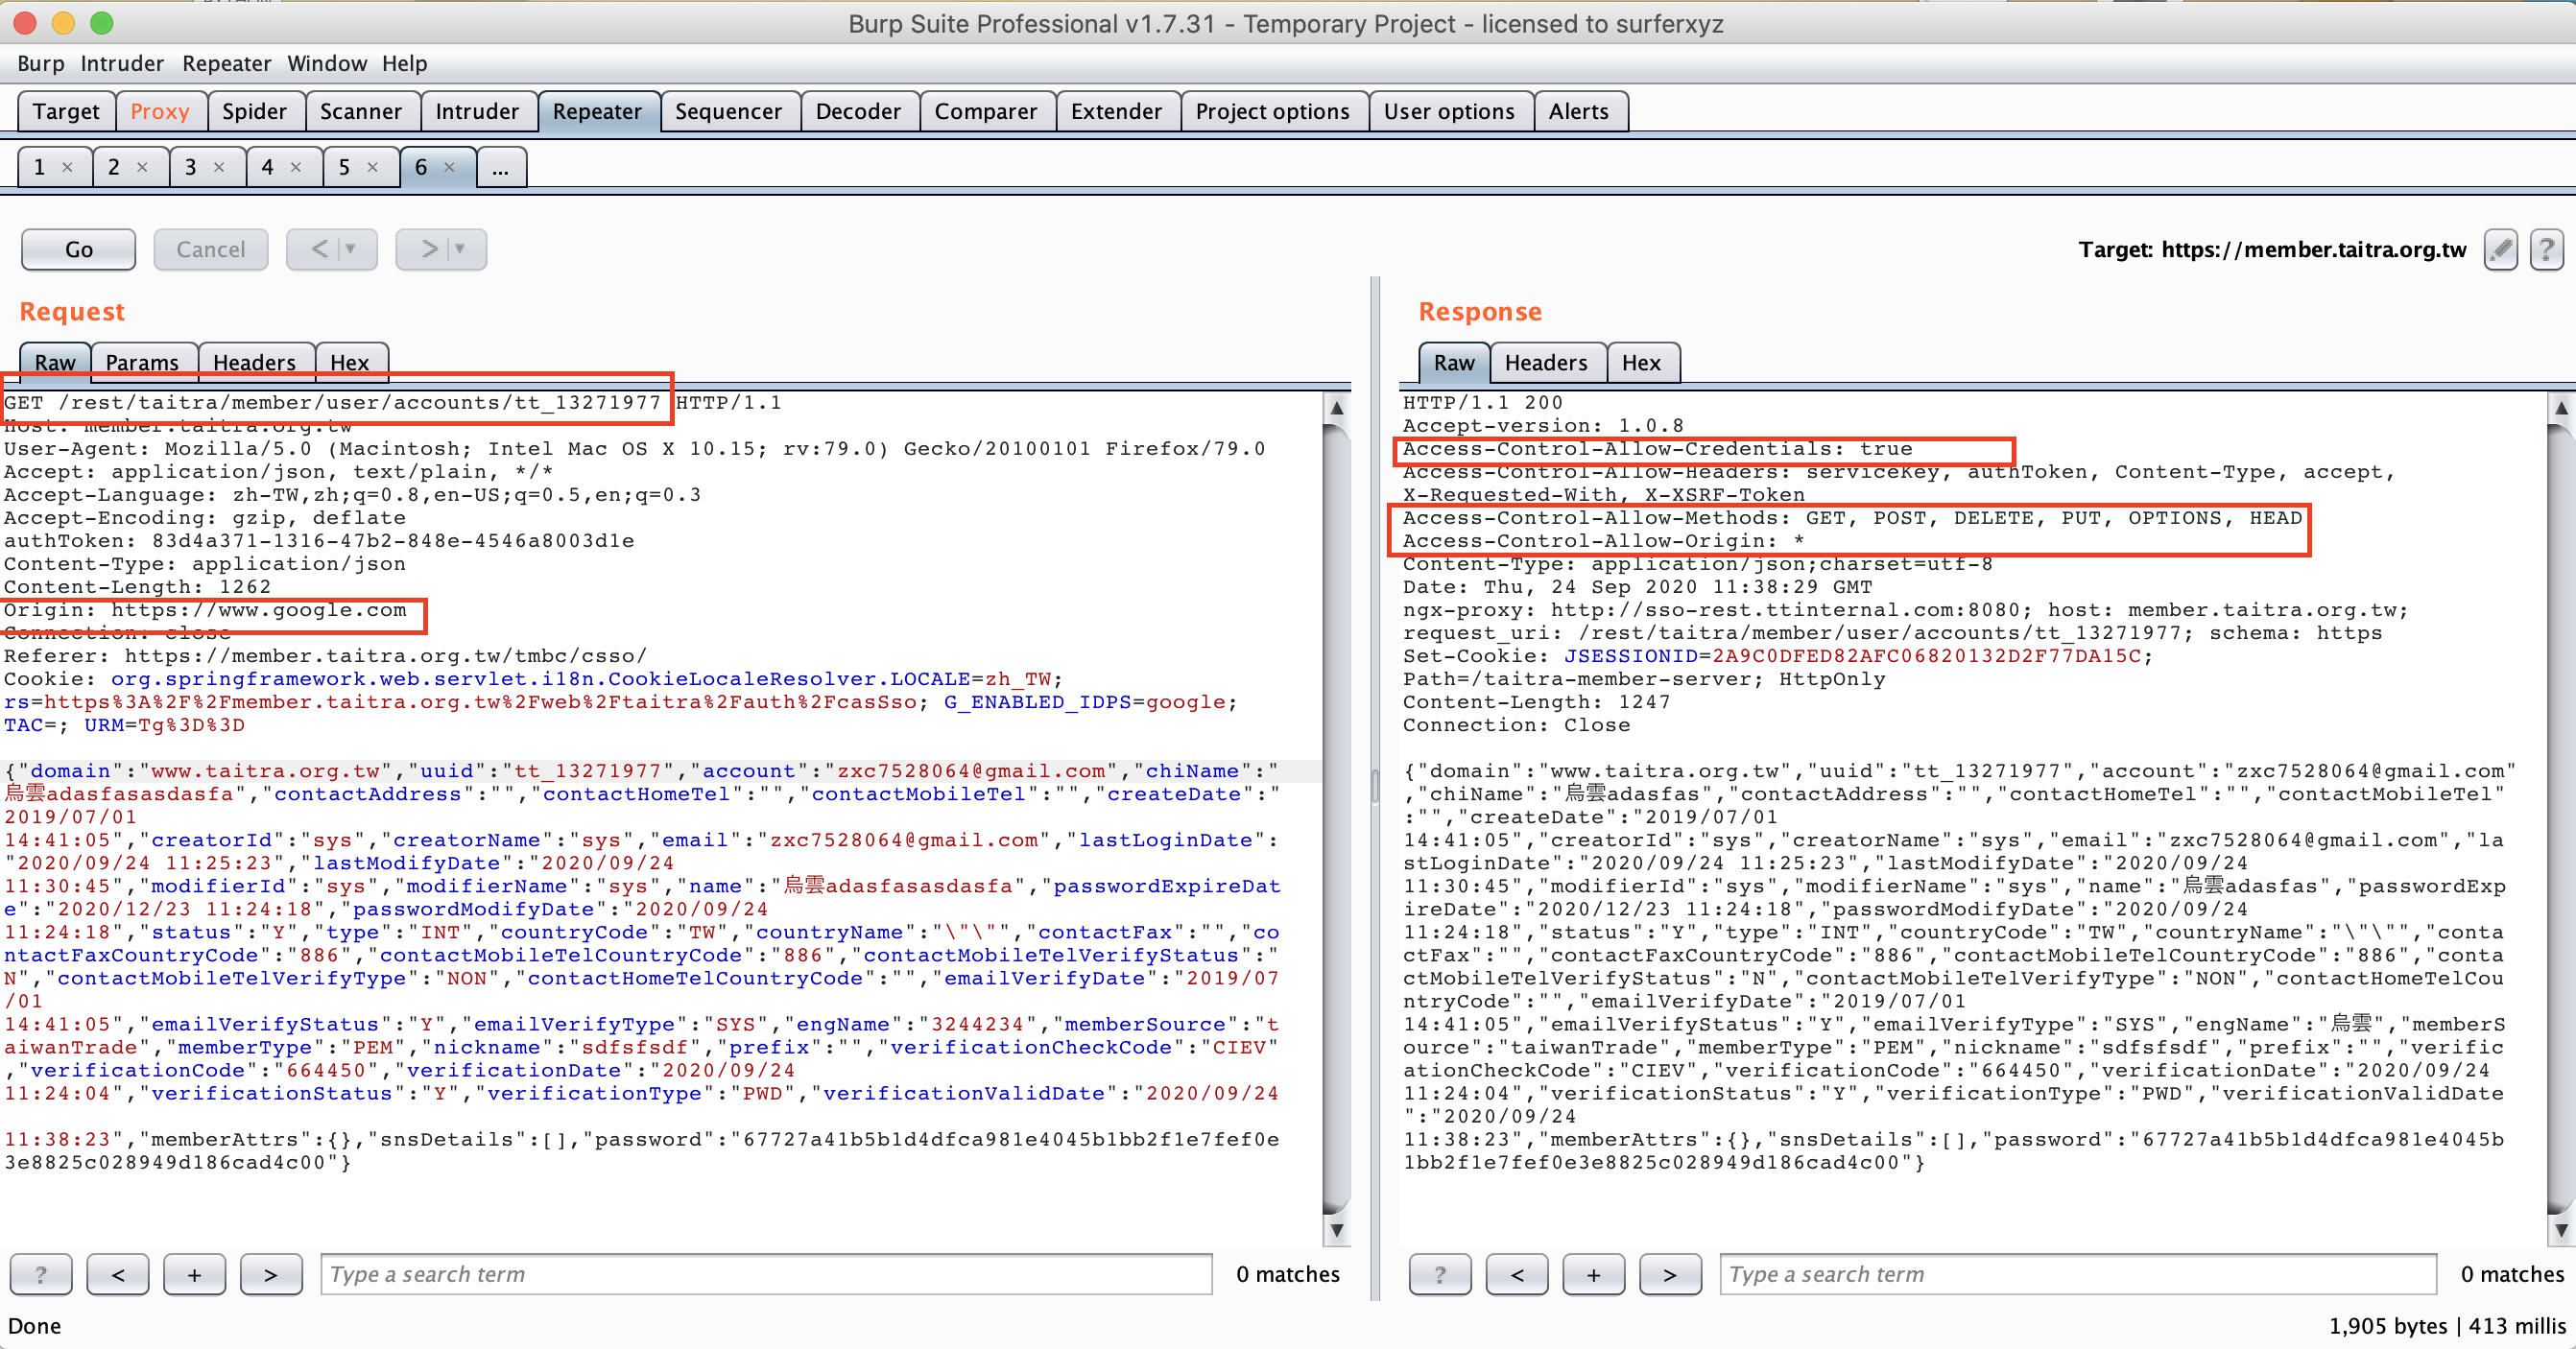This screenshot has height=1349, width=2576.
Task: Click the plus options button in Request search
Action: click(194, 1274)
